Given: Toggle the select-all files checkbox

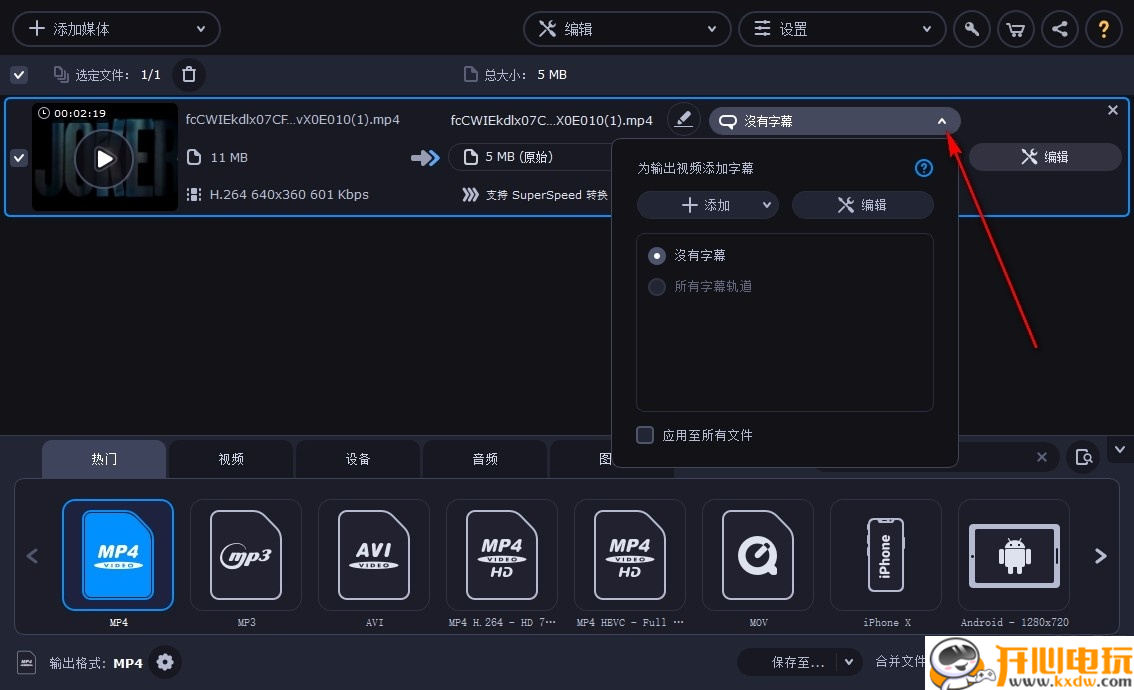Looking at the screenshot, I should [19, 74].
